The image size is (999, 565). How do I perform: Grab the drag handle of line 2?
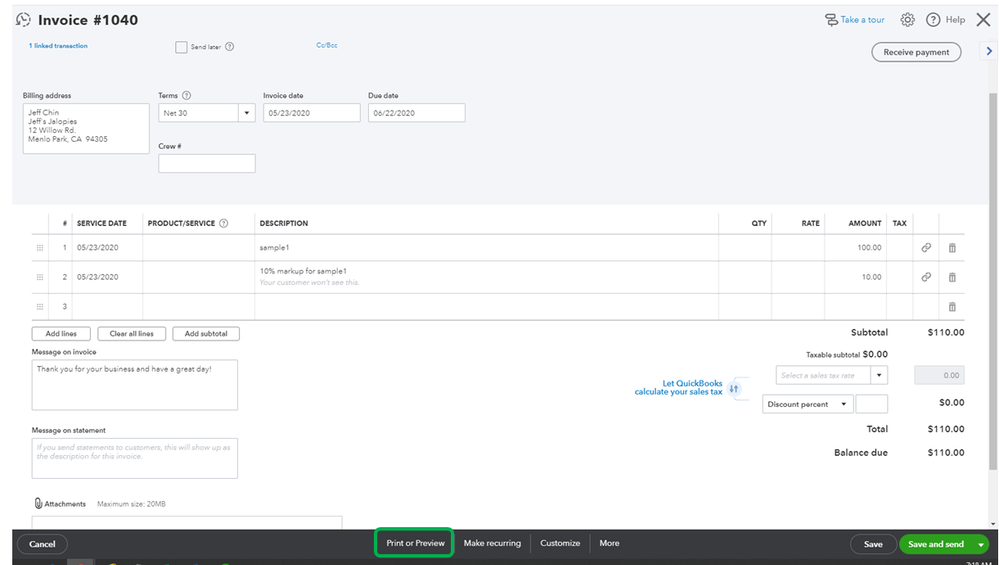[40, 277]
